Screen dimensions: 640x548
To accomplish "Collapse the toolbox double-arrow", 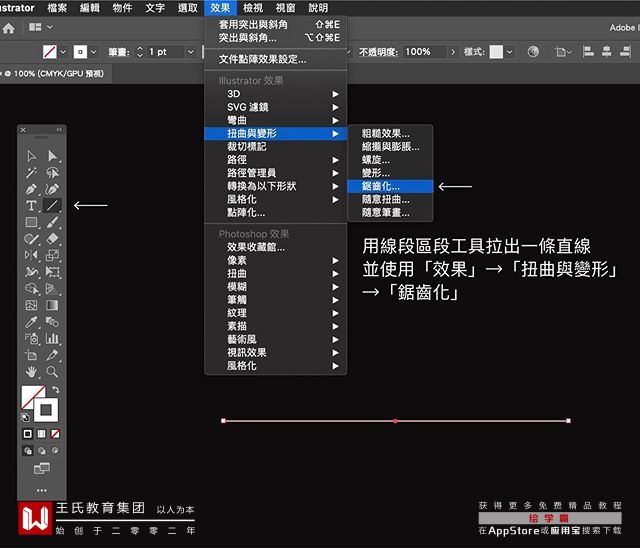I will pos(59,130).
